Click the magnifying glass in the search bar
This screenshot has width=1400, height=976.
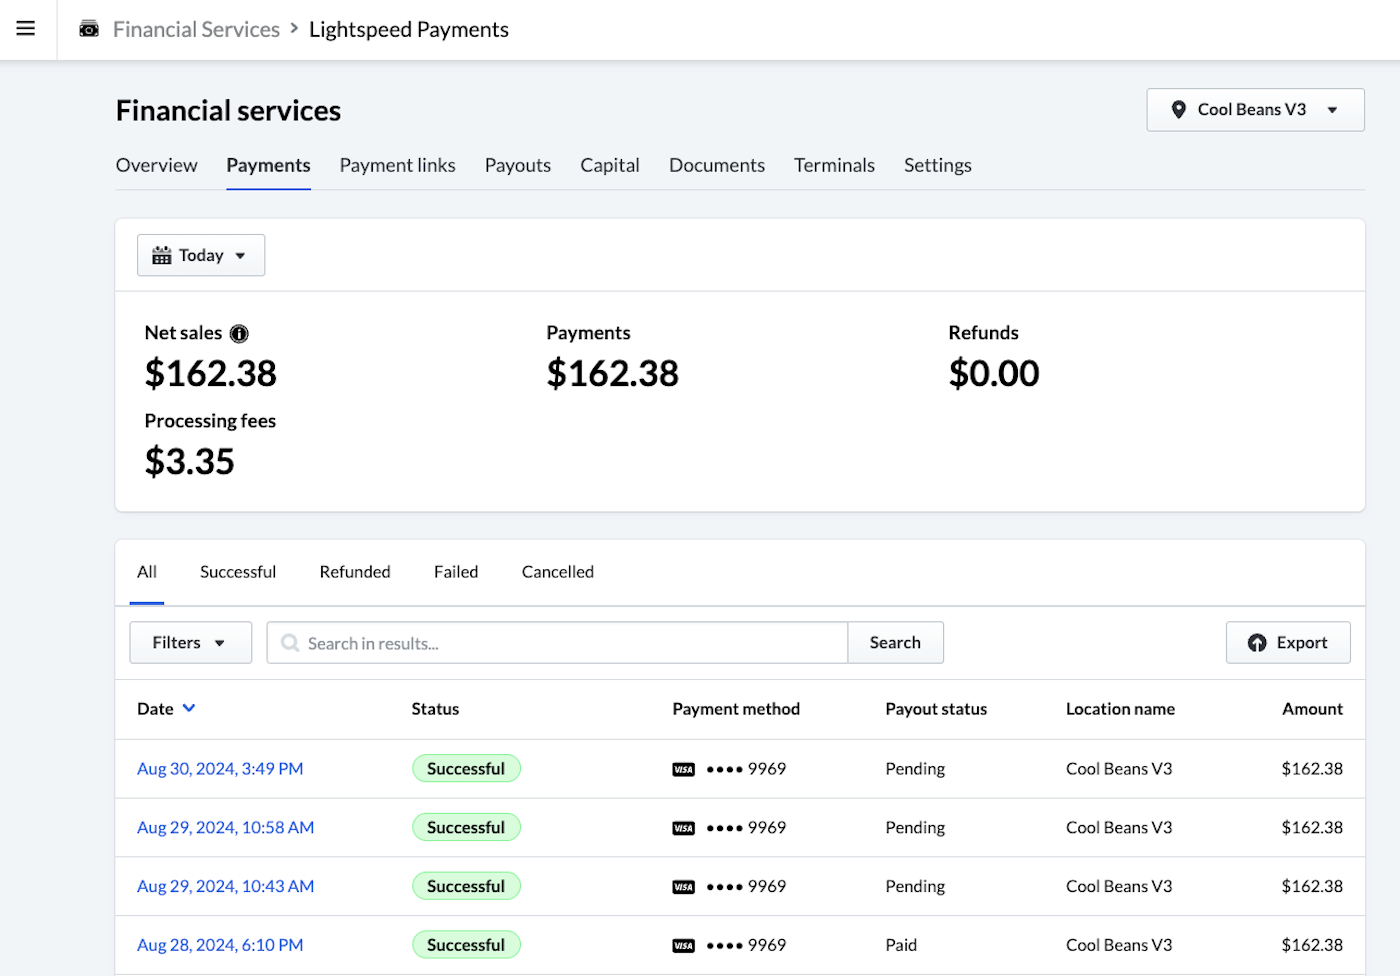point(289,643)
